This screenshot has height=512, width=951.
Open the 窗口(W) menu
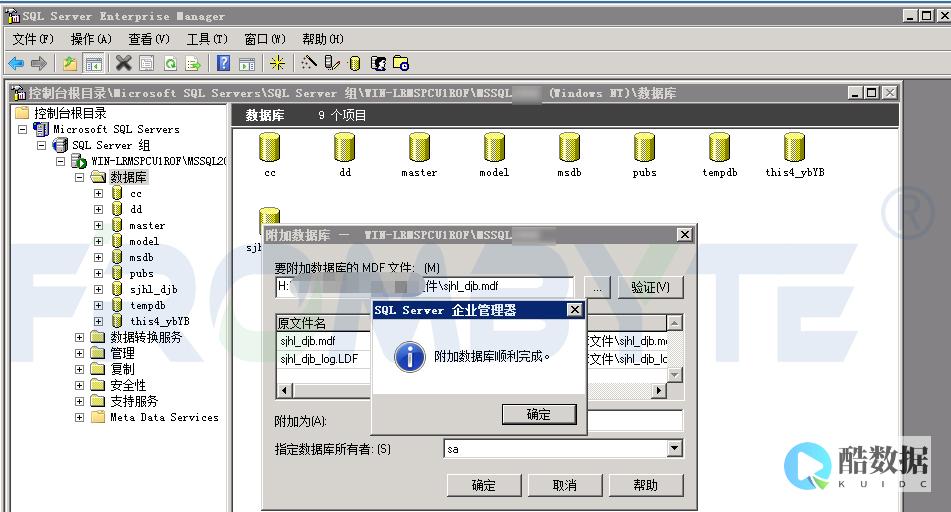tap(264, 39)
